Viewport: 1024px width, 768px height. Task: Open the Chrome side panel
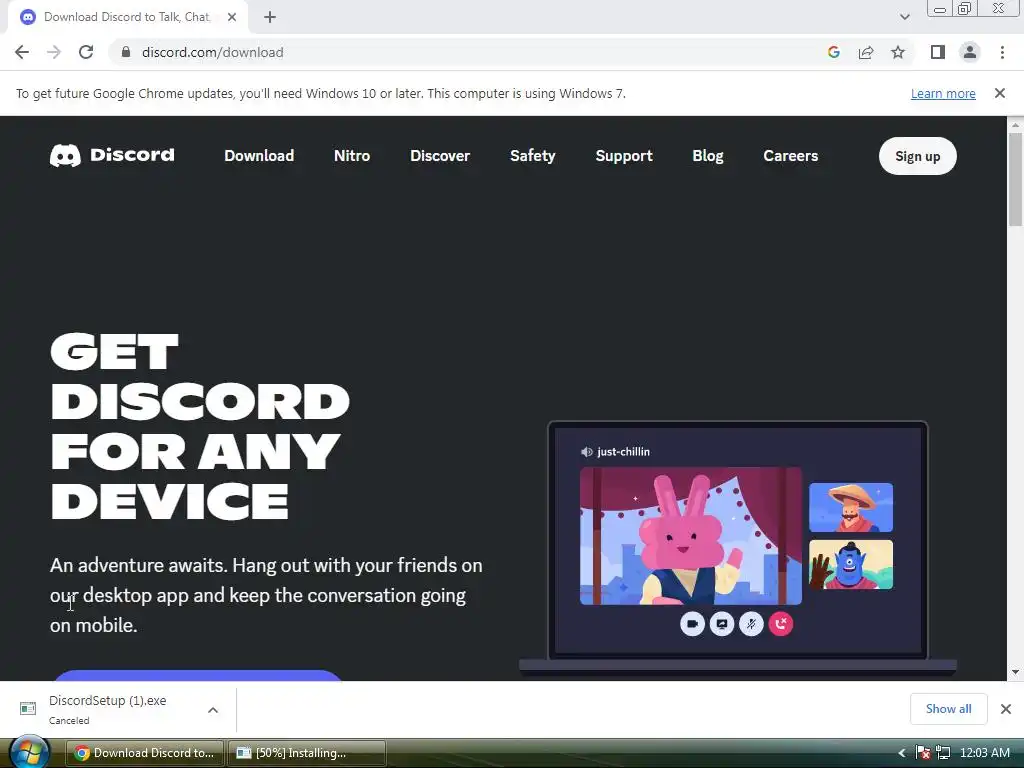pos(938,52)
